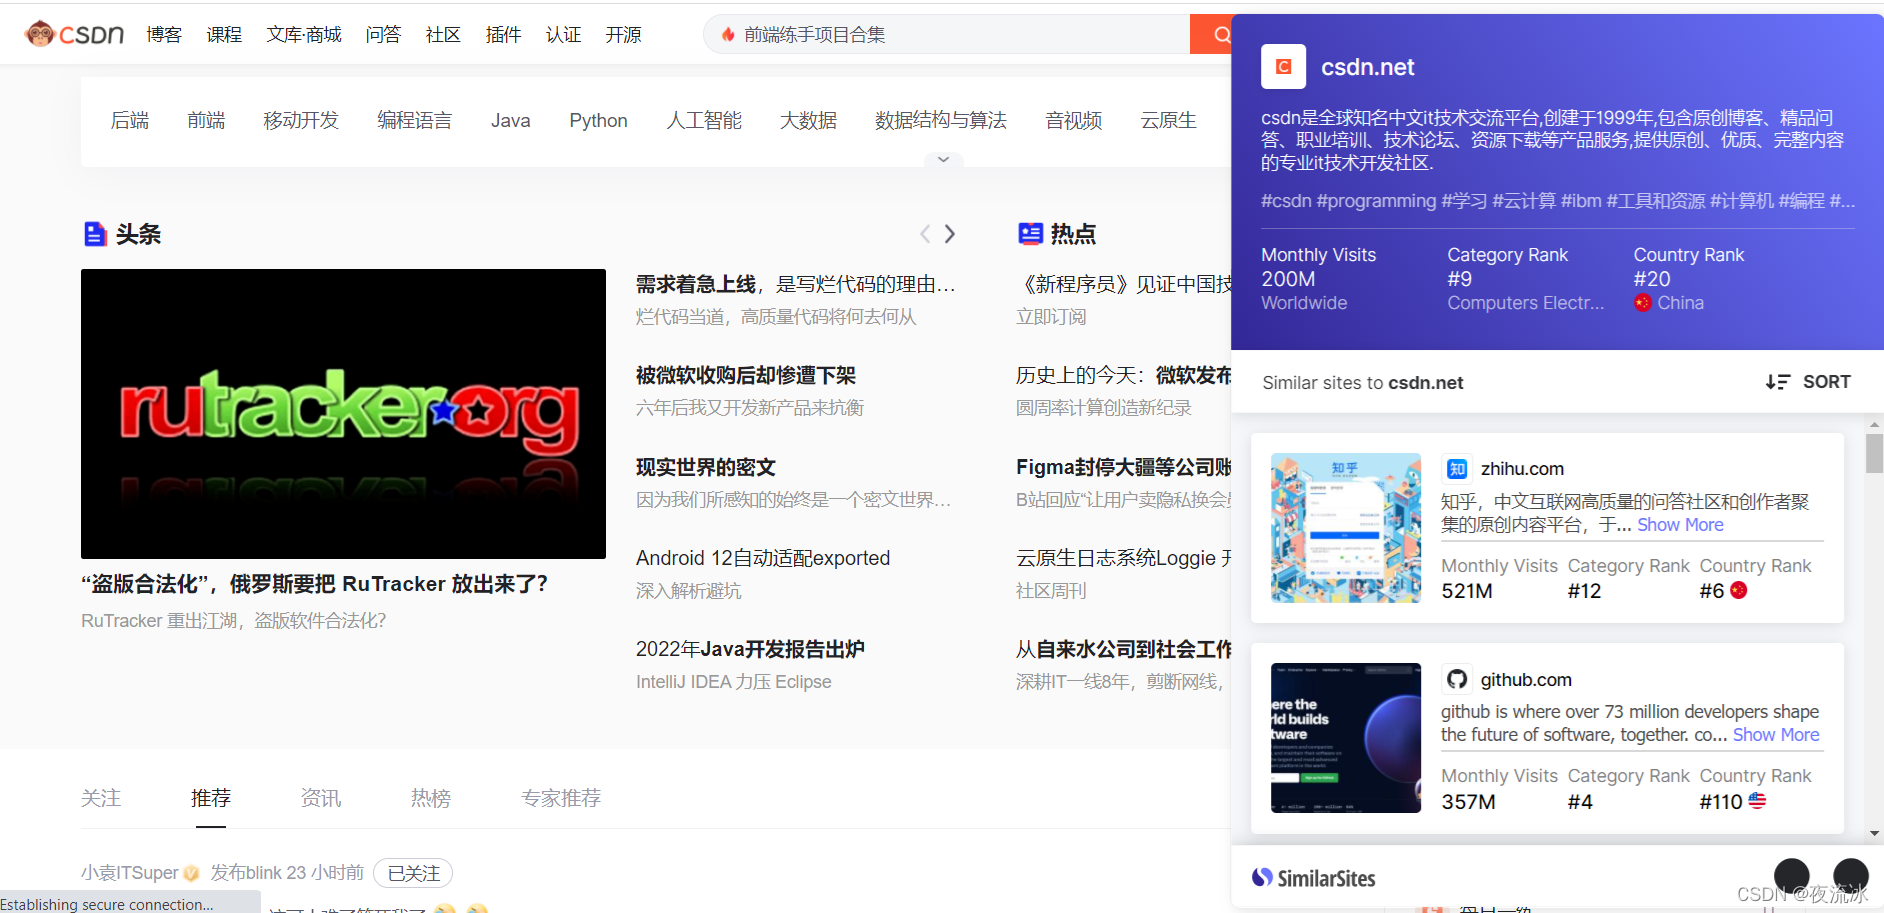Open headline title about RuTracker 放出来了
Viewport: 1884px width, 913px height.
click(x=314, y=584)
